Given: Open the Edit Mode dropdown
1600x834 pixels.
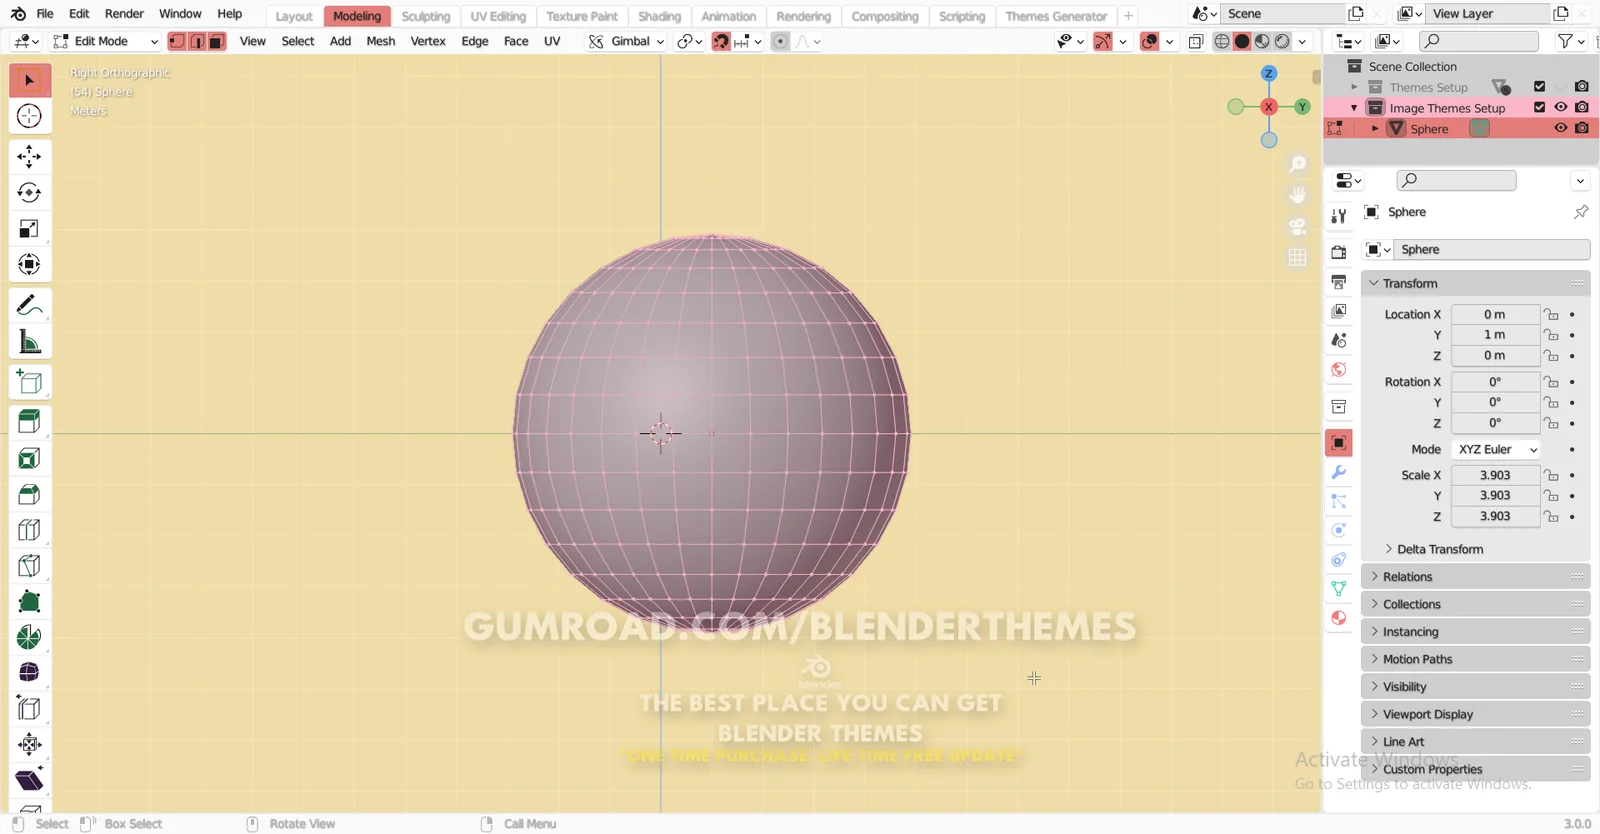Looking at the screenshot, I should pyautogui.click(x=106, y=41).
